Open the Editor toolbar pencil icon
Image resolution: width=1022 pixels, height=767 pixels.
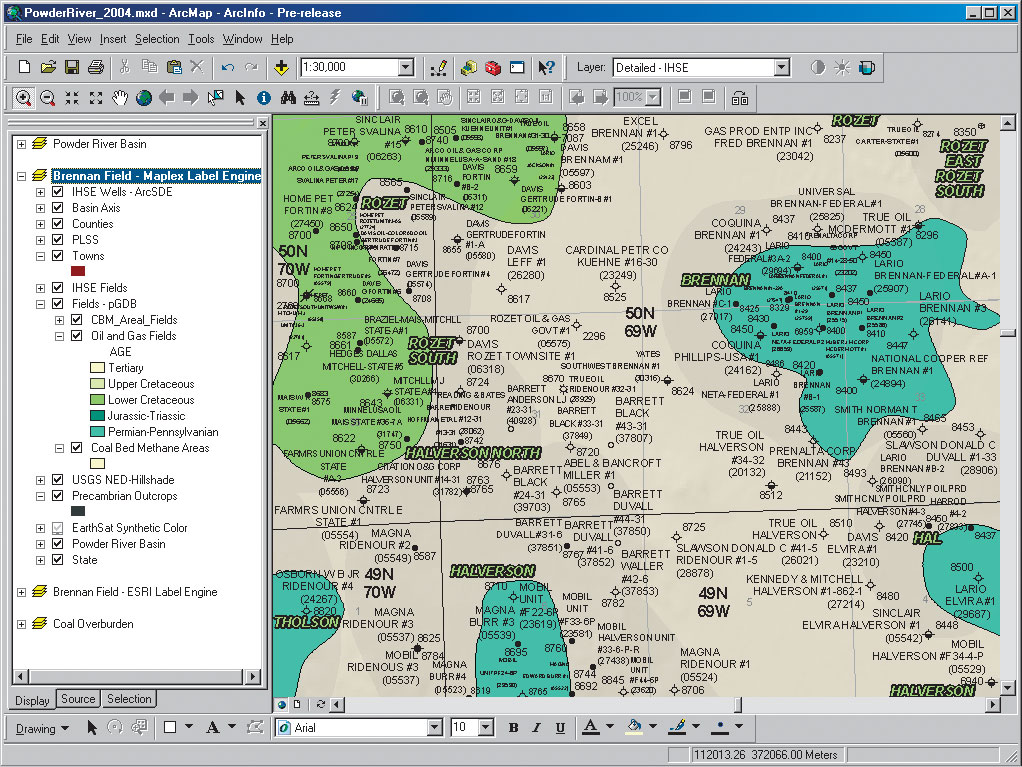(x=438, y=68)
